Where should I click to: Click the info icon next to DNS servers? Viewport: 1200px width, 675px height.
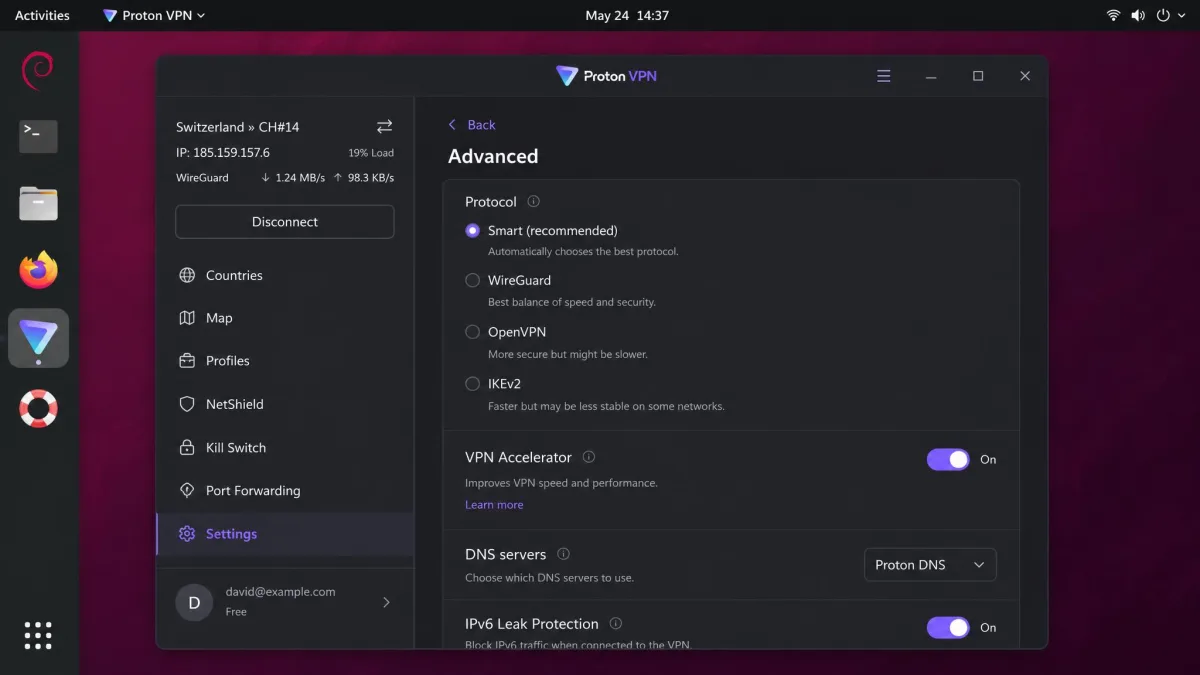coord(564,554)
